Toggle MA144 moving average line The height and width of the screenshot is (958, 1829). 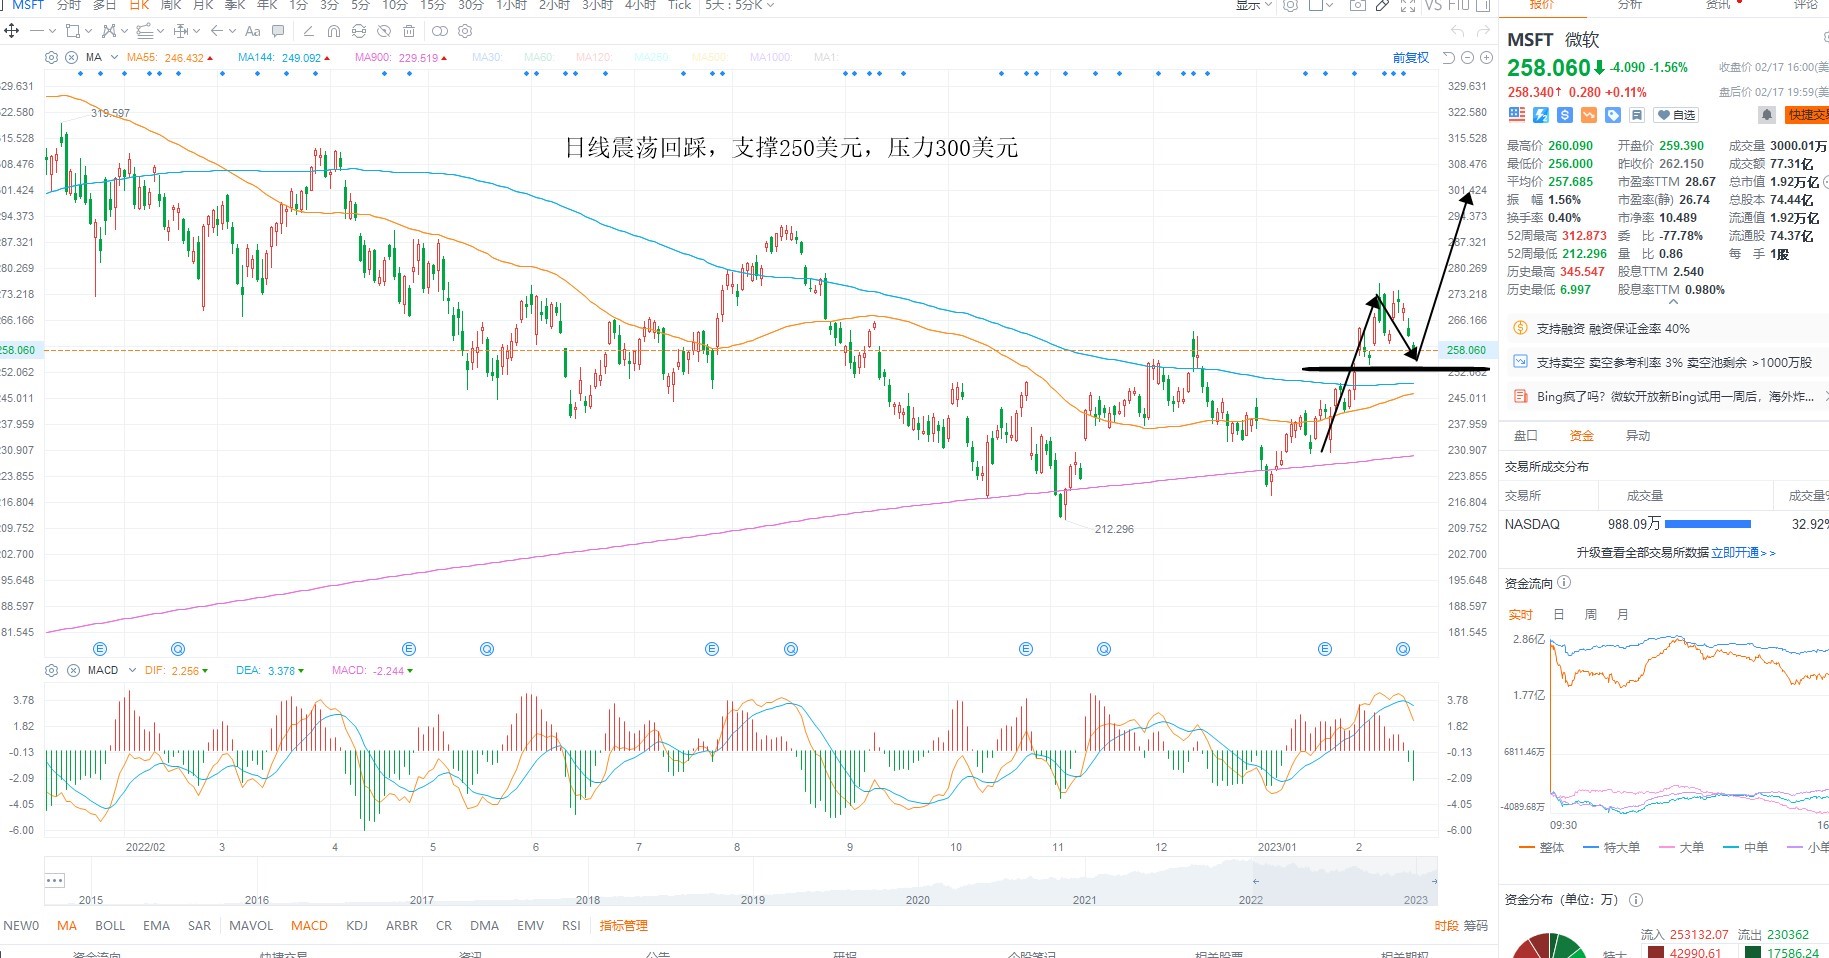coord(284,57)
